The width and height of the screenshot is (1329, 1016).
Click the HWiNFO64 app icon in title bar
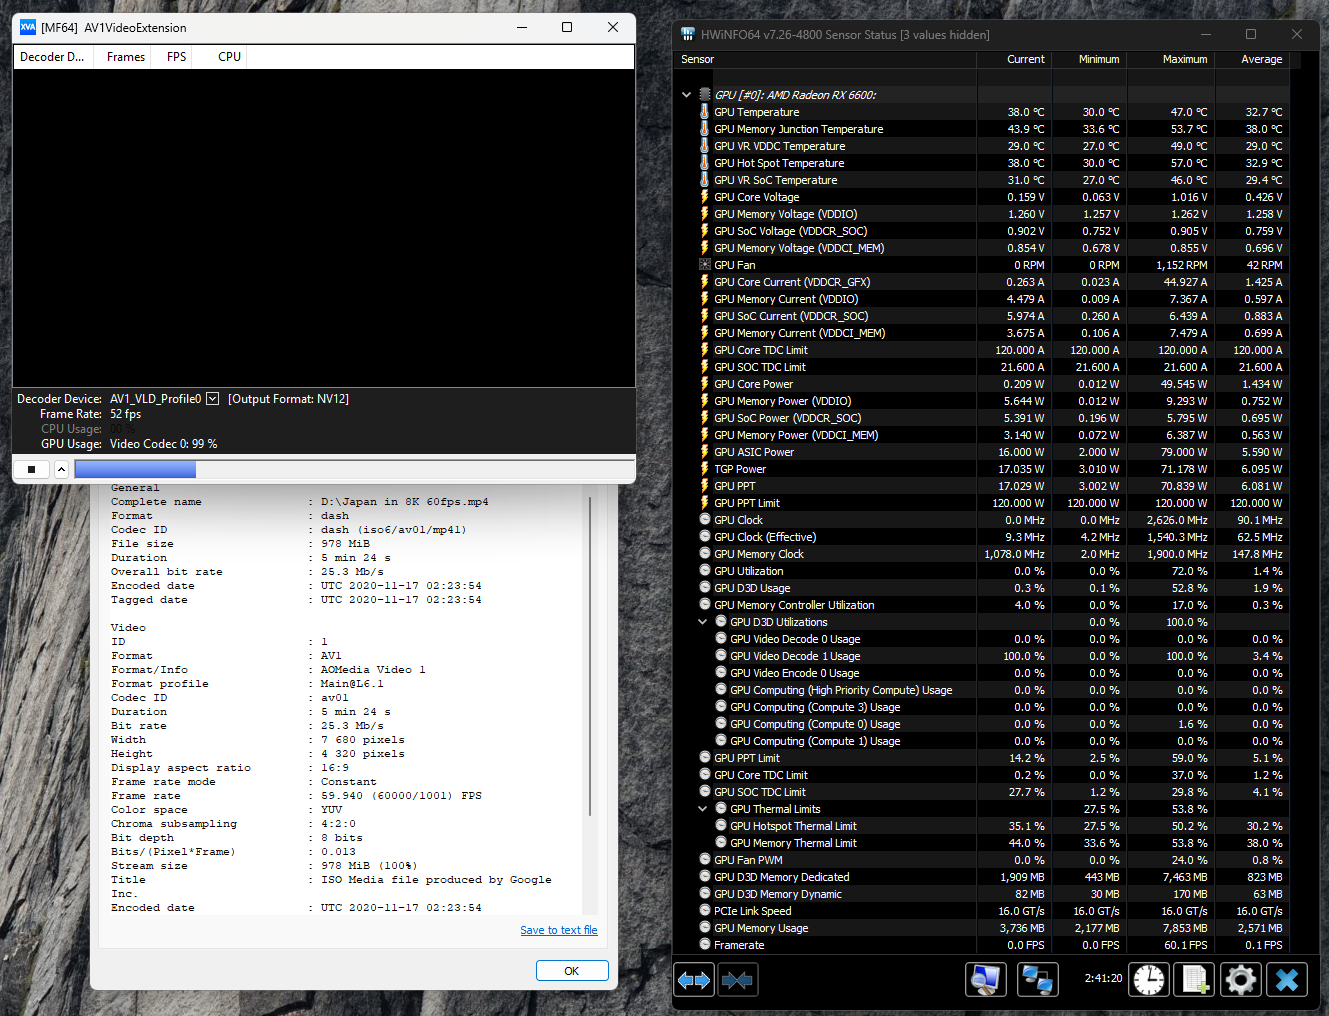[x=688, y=34]
